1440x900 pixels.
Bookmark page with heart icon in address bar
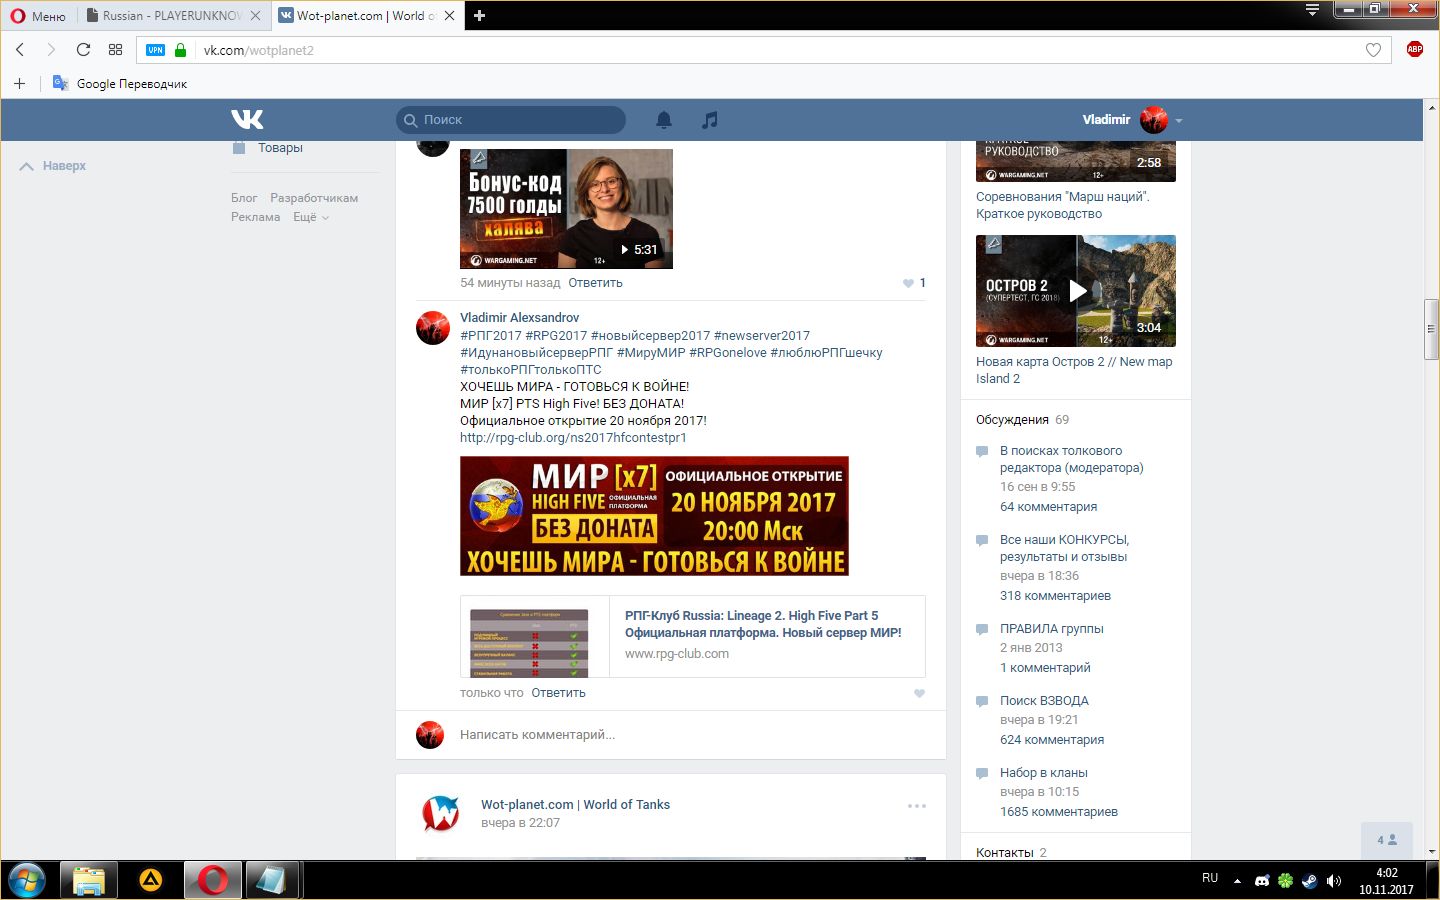pyautogui.click(x=1373, y=50)
